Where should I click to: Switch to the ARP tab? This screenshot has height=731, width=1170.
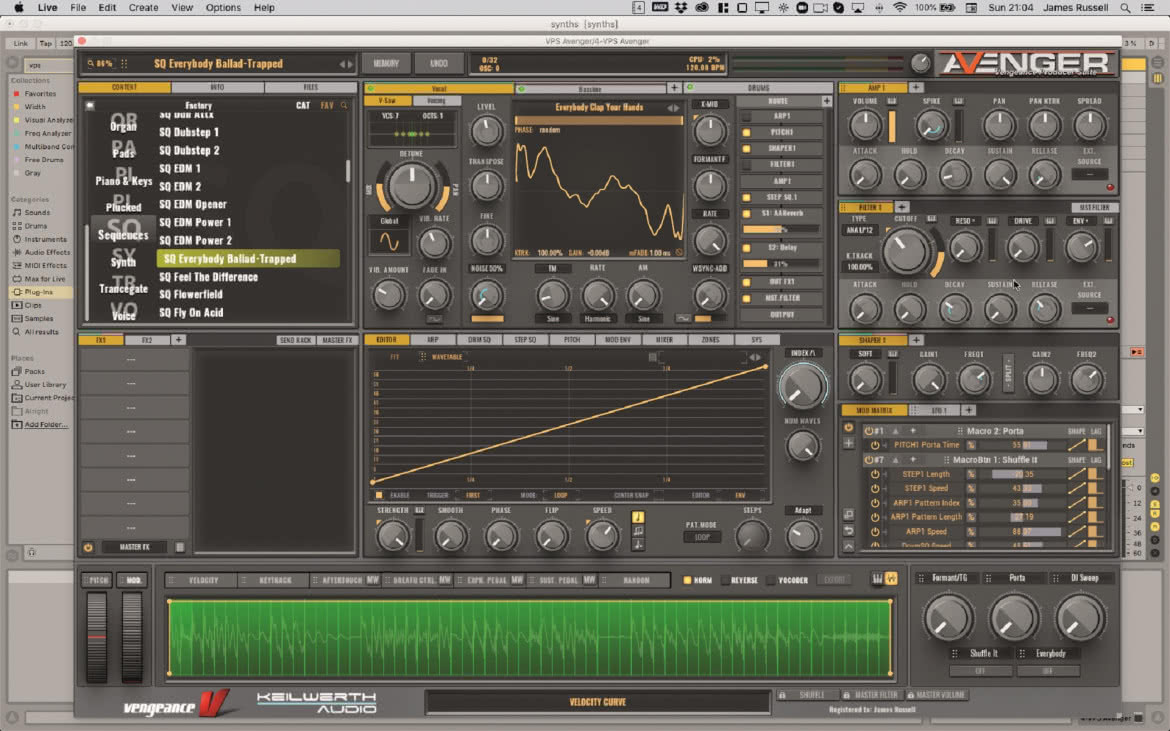(x=433, y=339)
